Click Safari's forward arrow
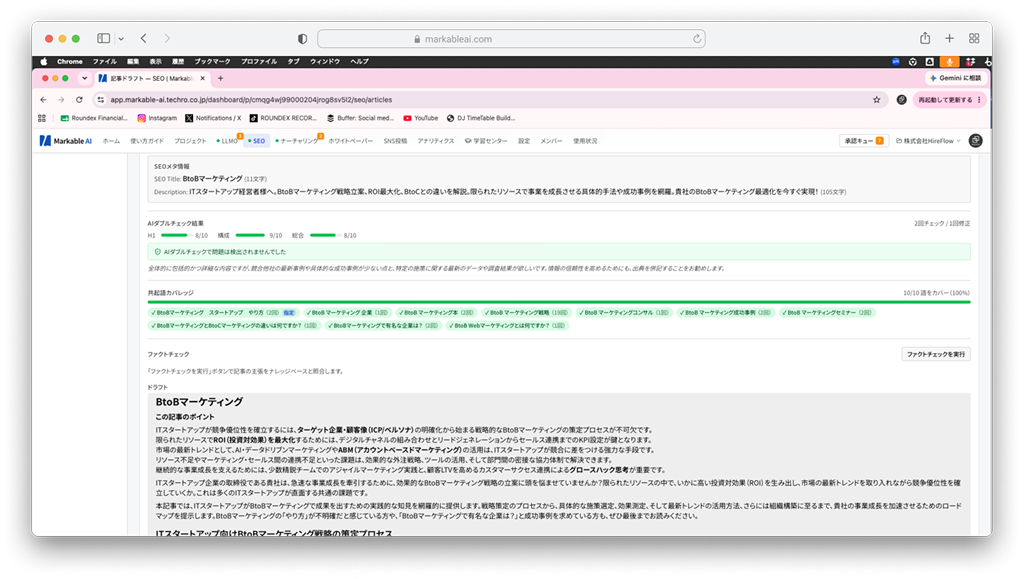This screenshot has width=1024, height=579. [x=167, y=39]
